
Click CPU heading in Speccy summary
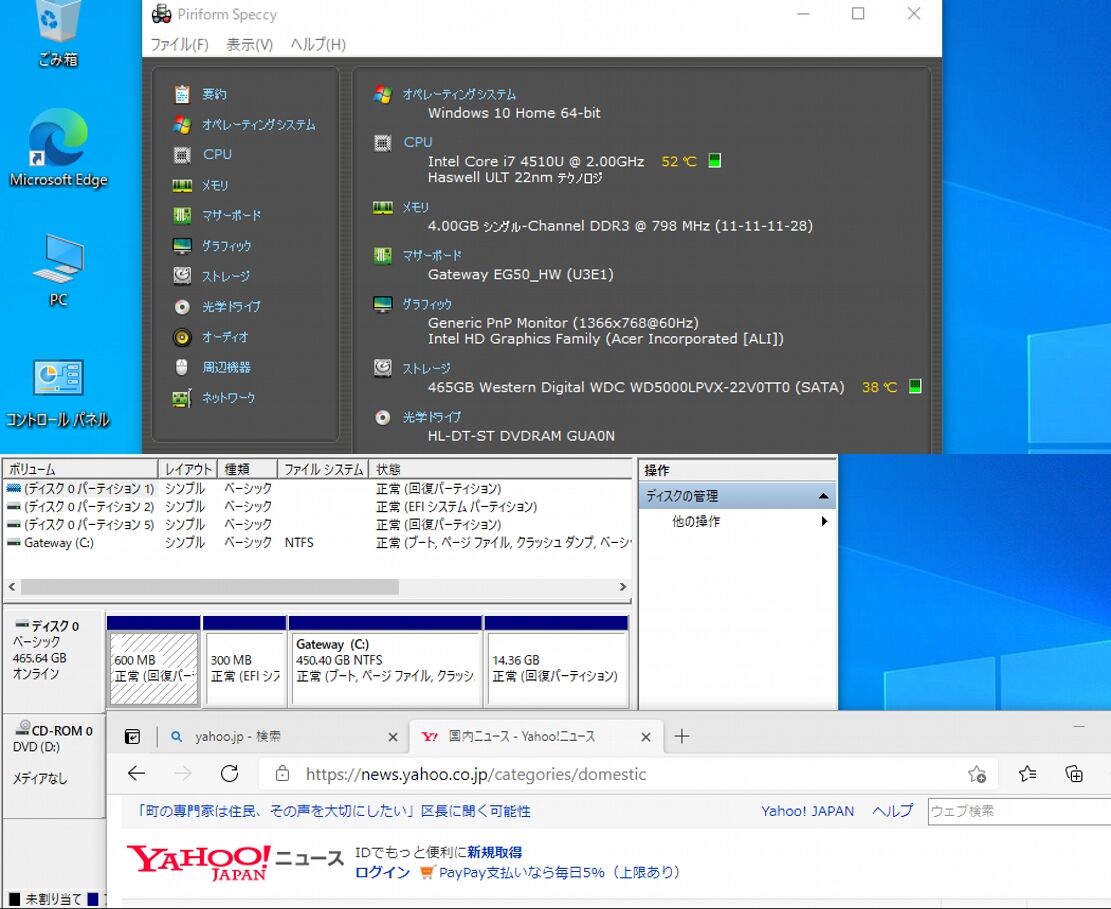418,142
